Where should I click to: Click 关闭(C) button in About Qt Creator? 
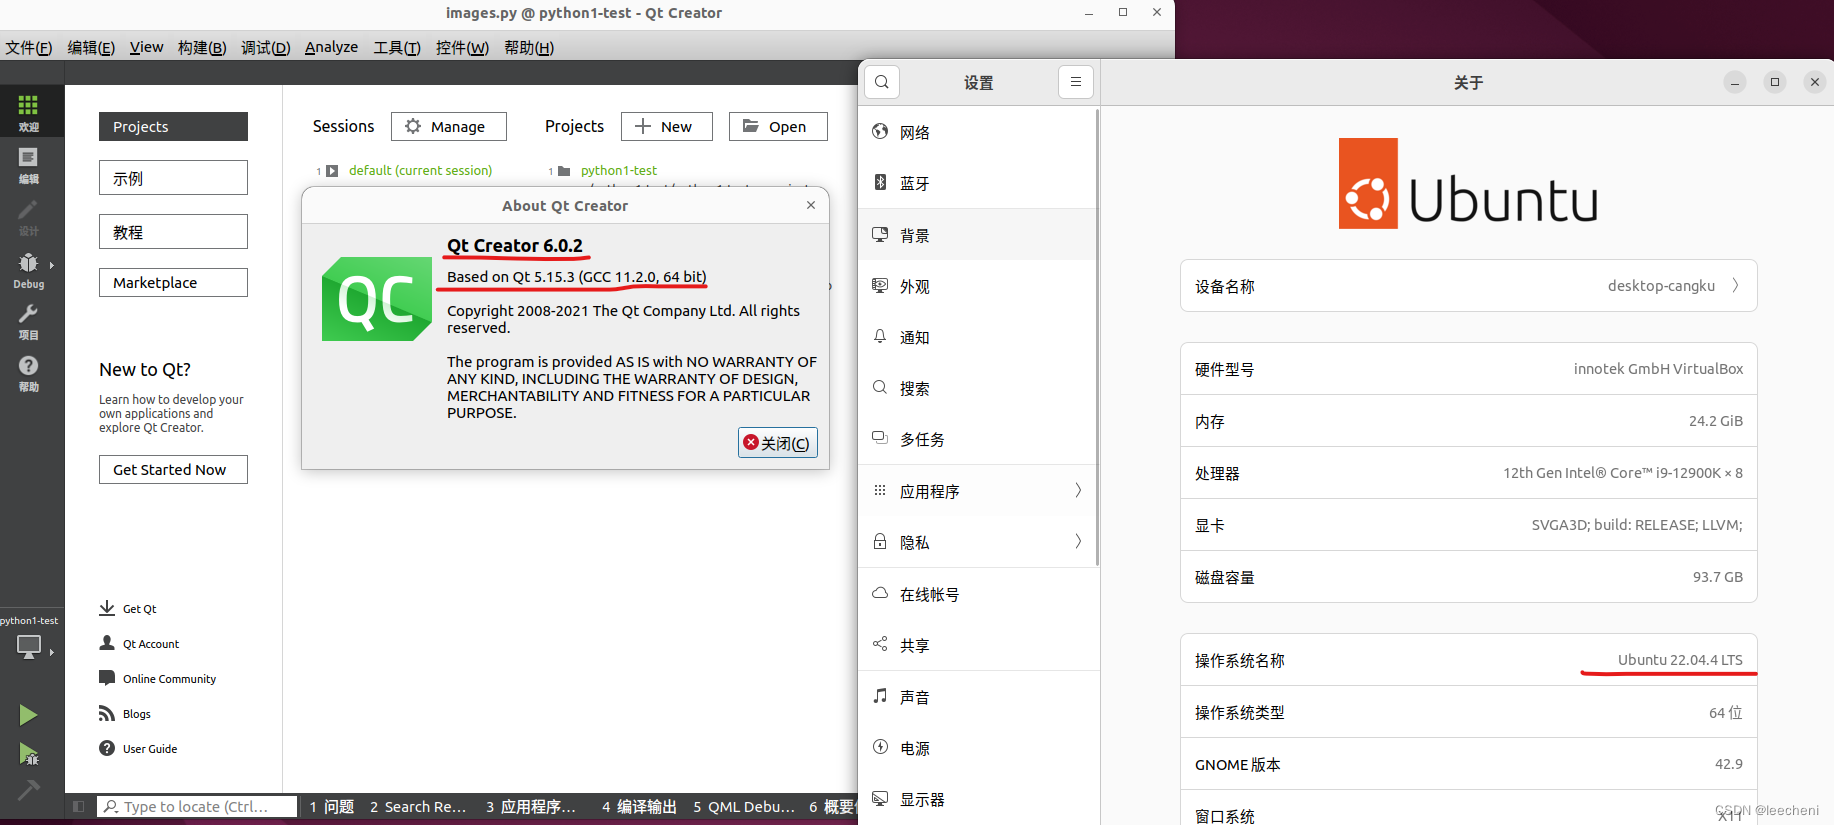click(x=778, y=443)
